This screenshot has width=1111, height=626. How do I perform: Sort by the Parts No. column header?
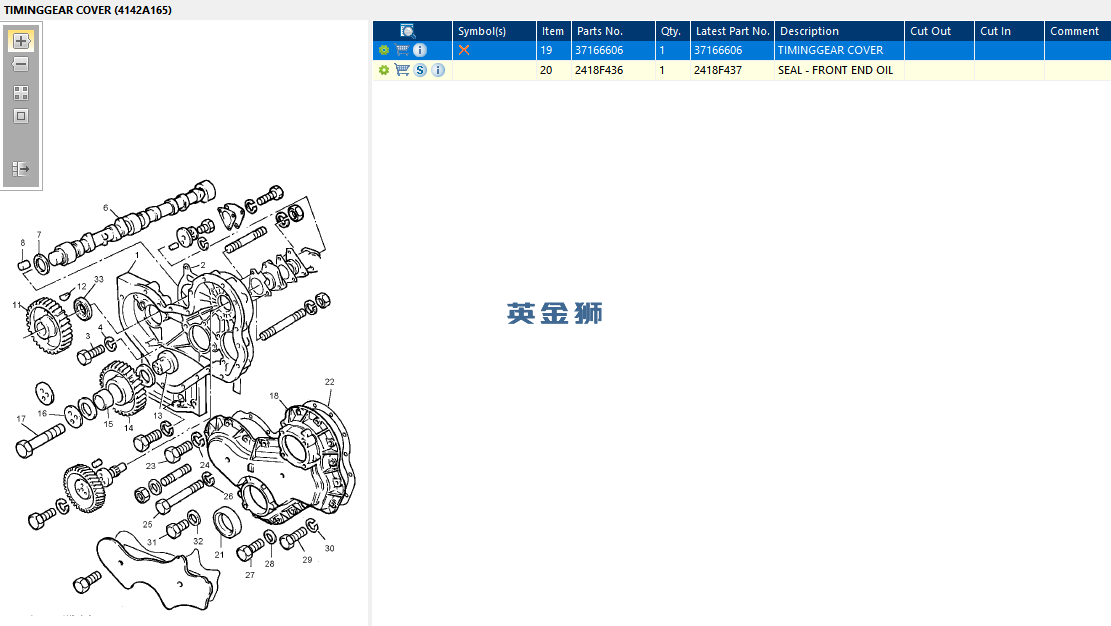tap(613, 31)
